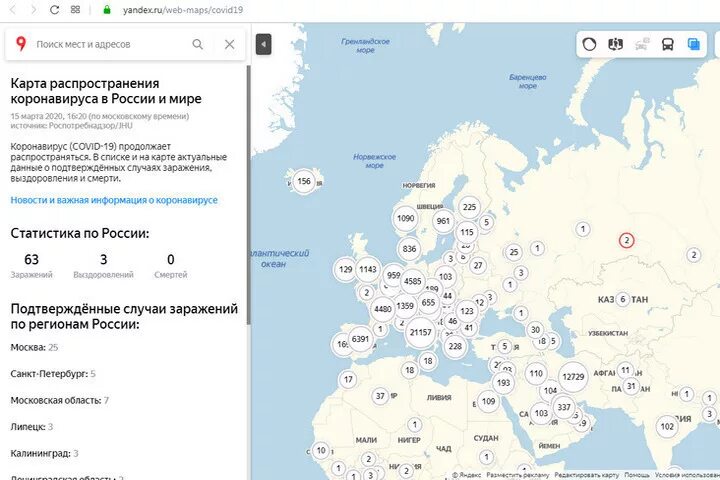This screenshot has height=480, width=720.
Task: Click the side panel vertical scrollbar
Action: click(x=249, y=195)
